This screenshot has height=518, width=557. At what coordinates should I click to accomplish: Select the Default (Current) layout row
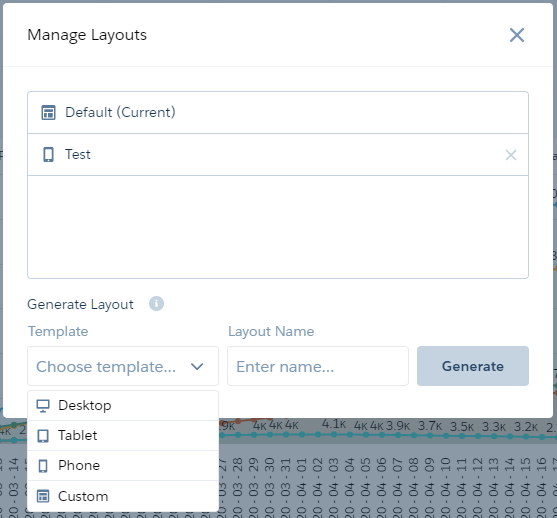278,113
